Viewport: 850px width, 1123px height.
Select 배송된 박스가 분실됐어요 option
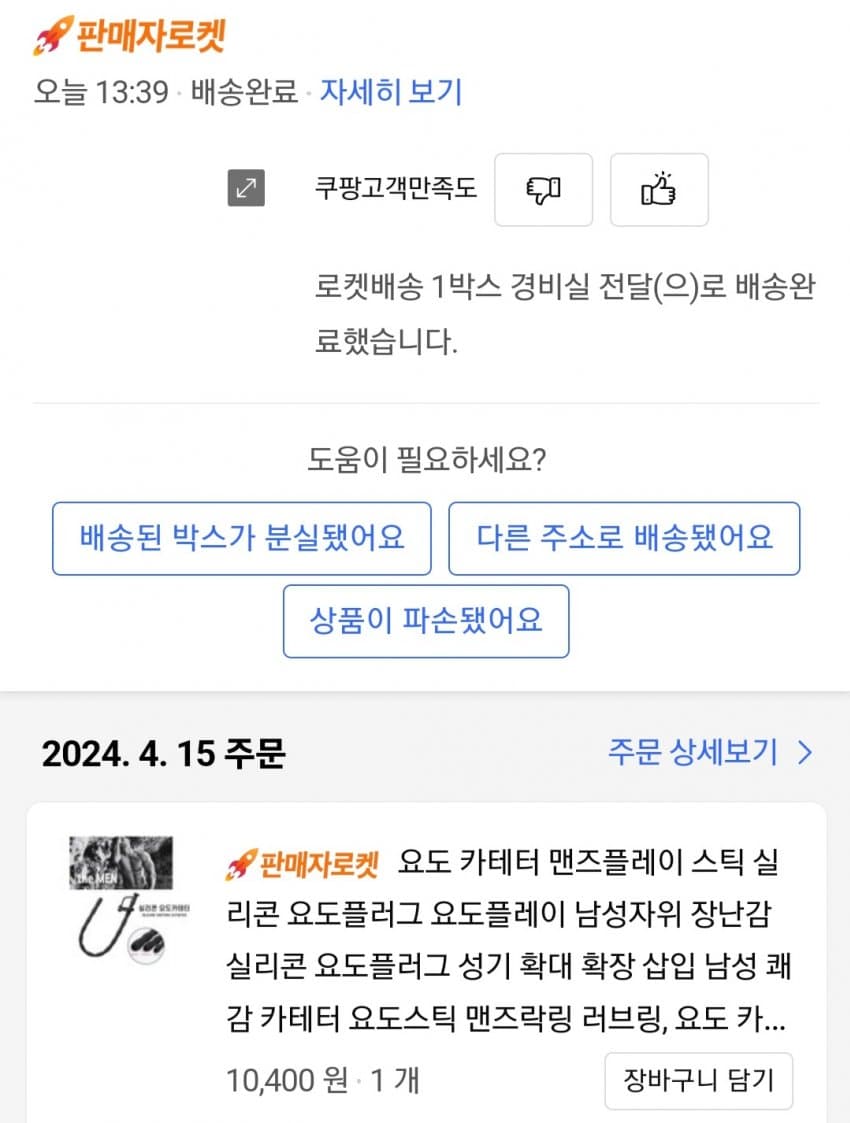tap(242, 539)
